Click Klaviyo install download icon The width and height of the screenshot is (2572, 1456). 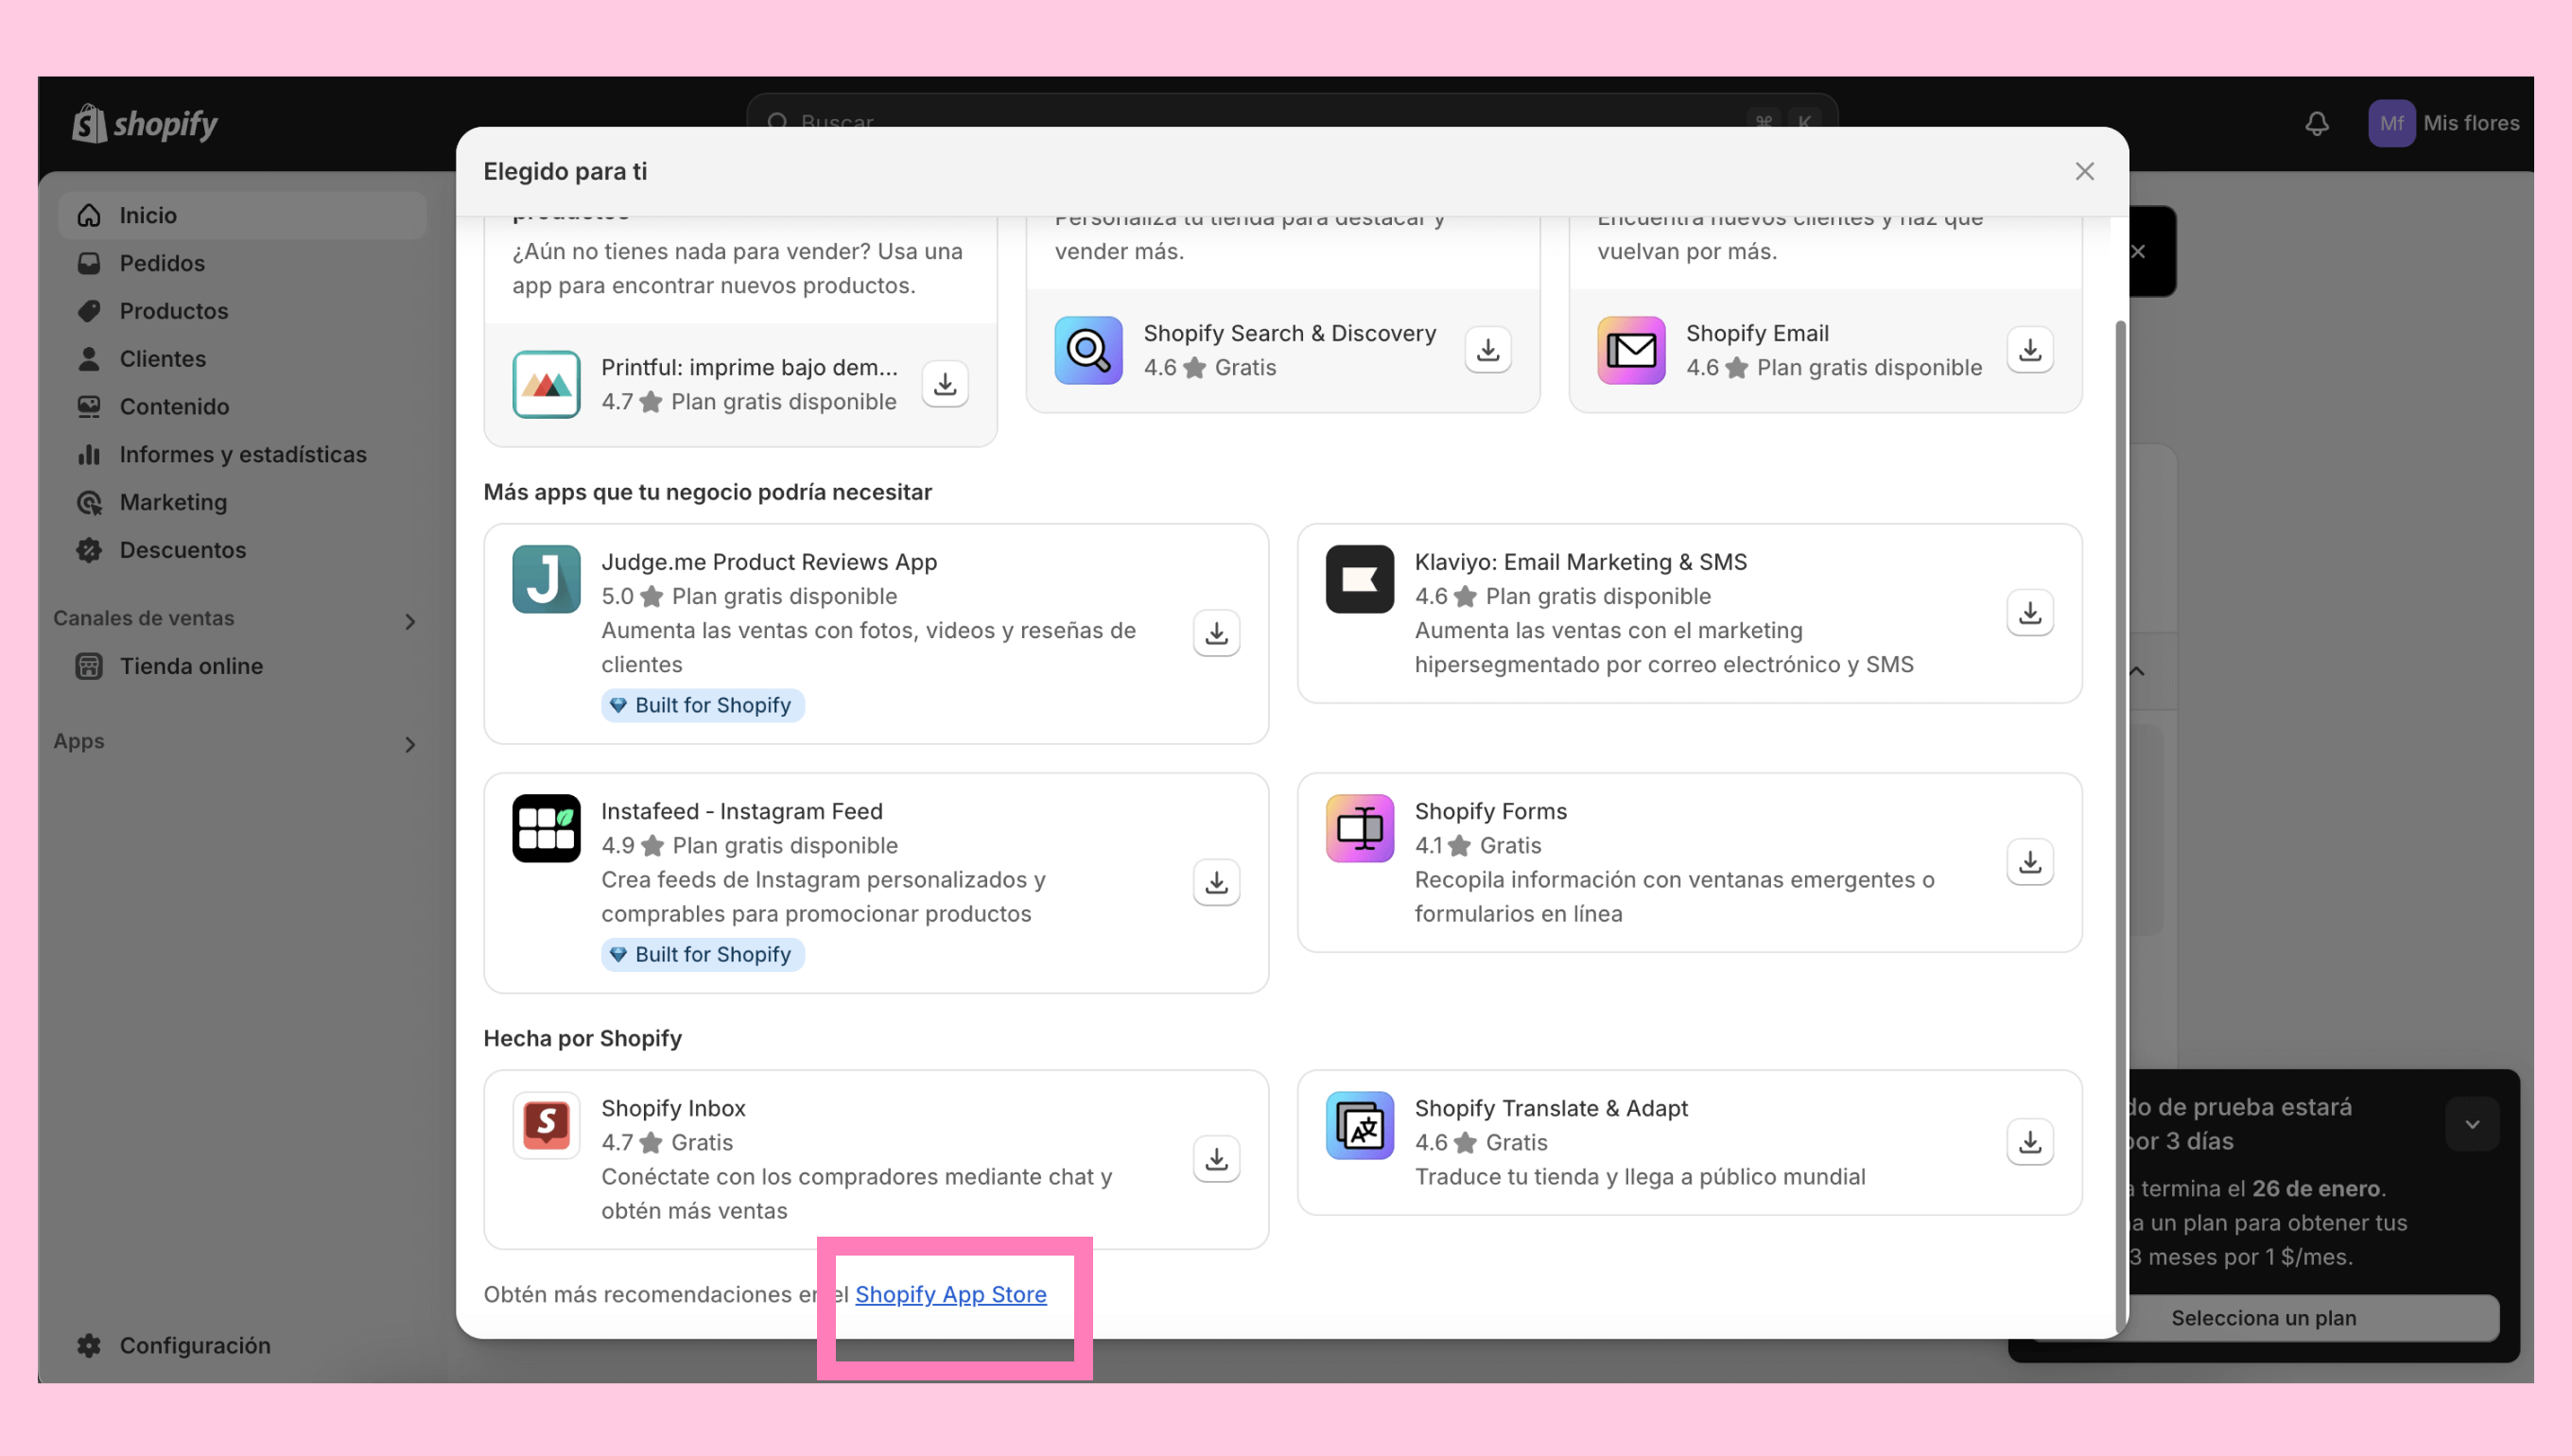coord(2029,612)
